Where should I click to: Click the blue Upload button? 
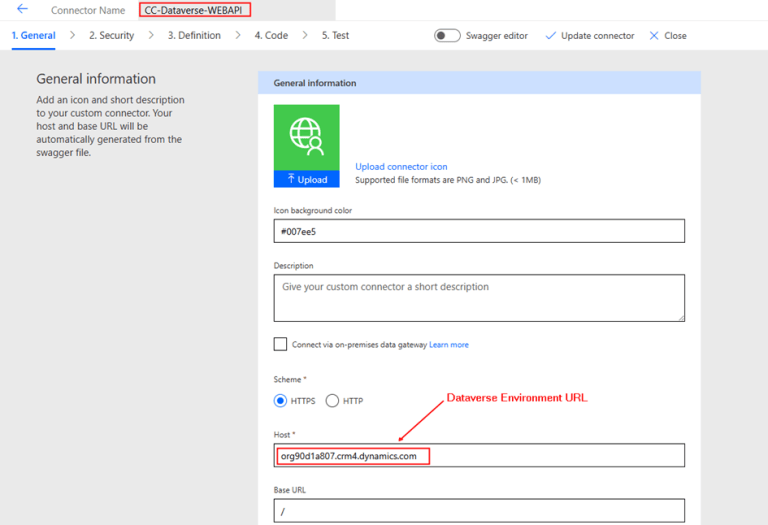coord(307,179)
